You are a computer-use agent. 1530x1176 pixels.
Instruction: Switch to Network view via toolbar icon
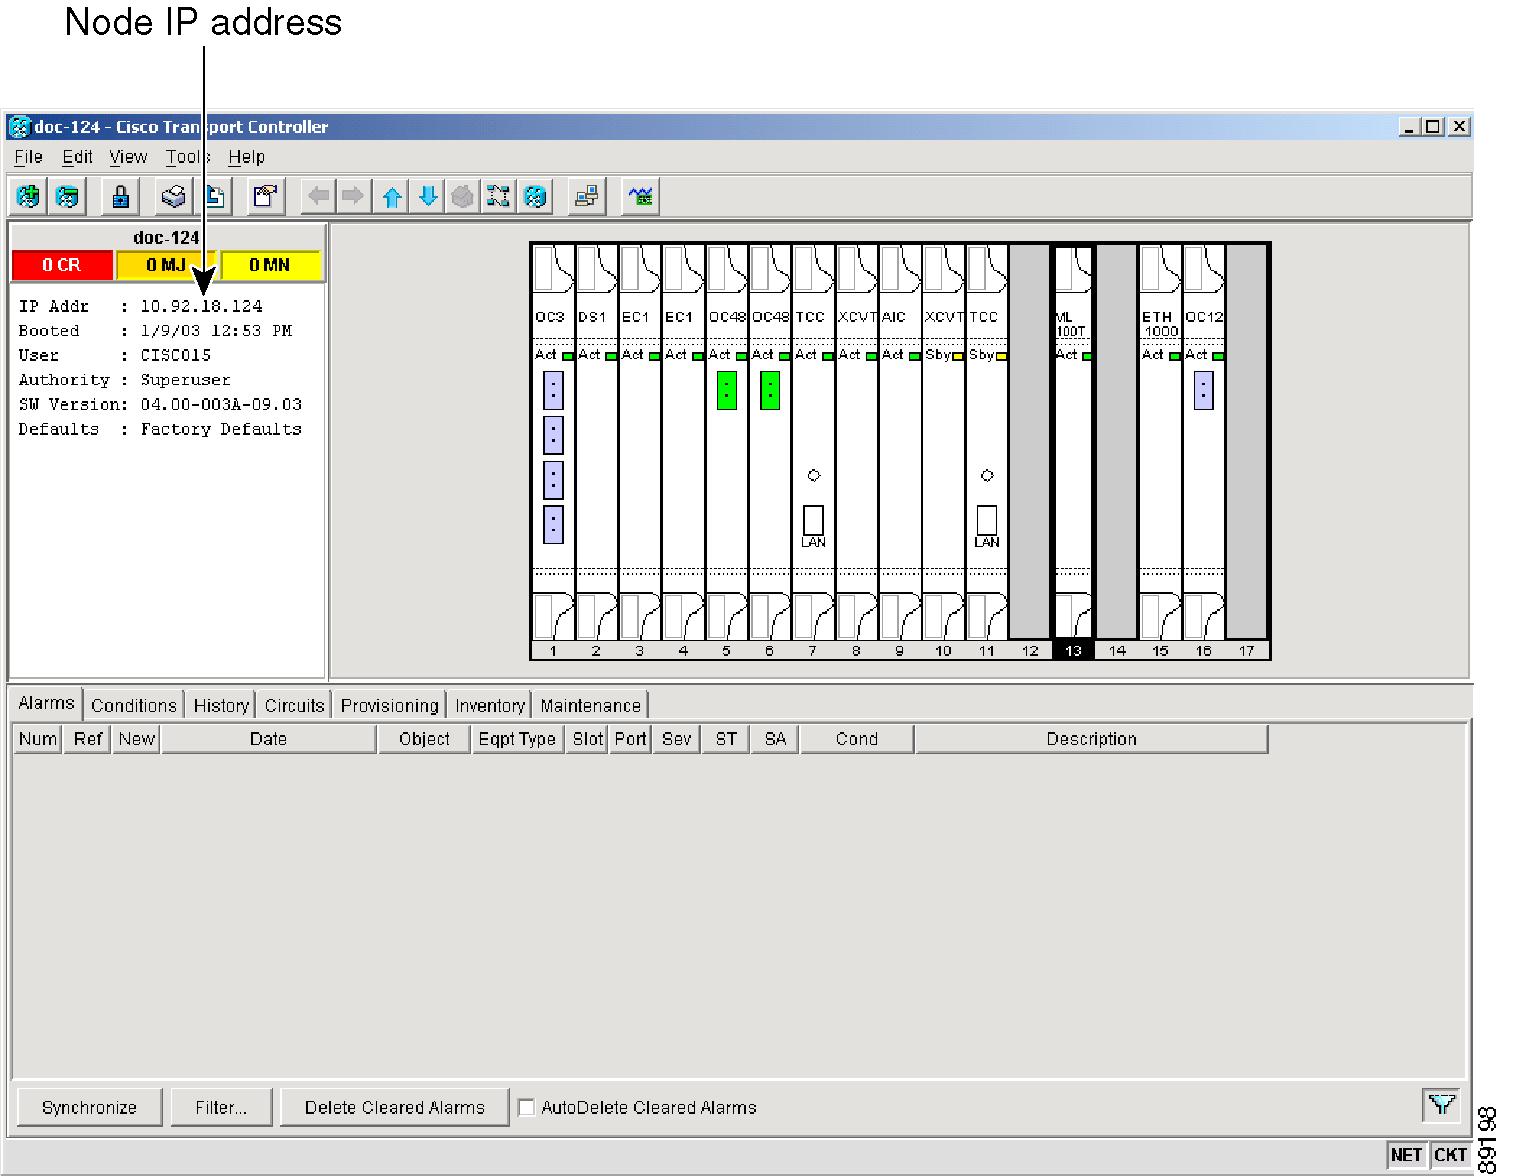[498, 196]
